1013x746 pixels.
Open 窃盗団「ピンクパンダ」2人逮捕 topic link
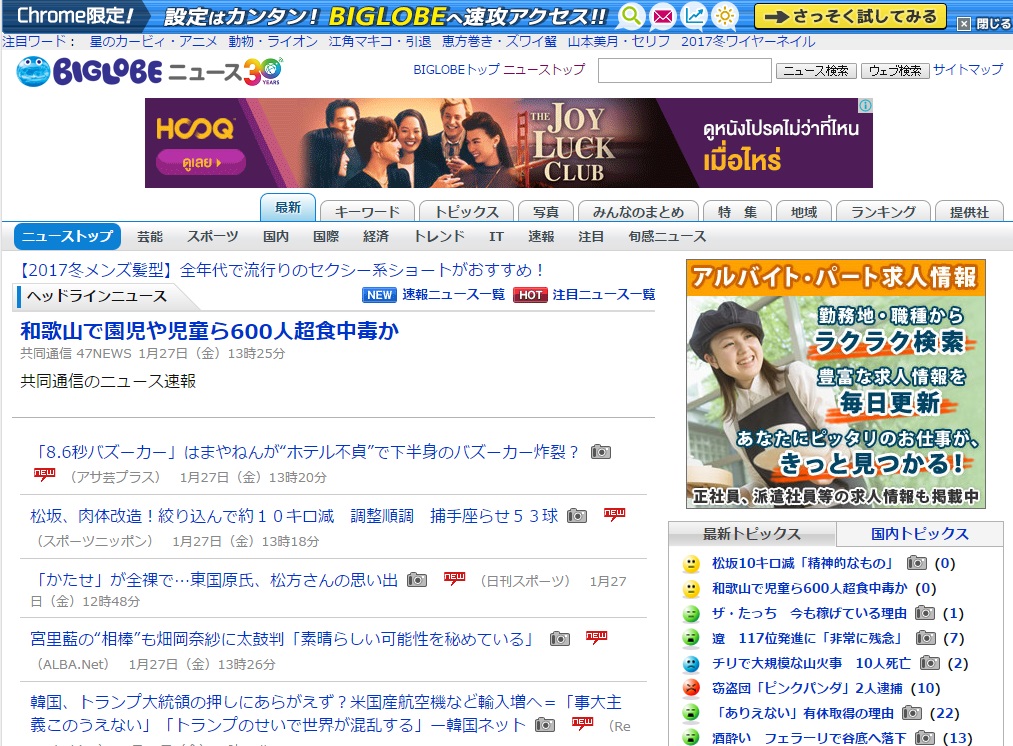[807, 688]
